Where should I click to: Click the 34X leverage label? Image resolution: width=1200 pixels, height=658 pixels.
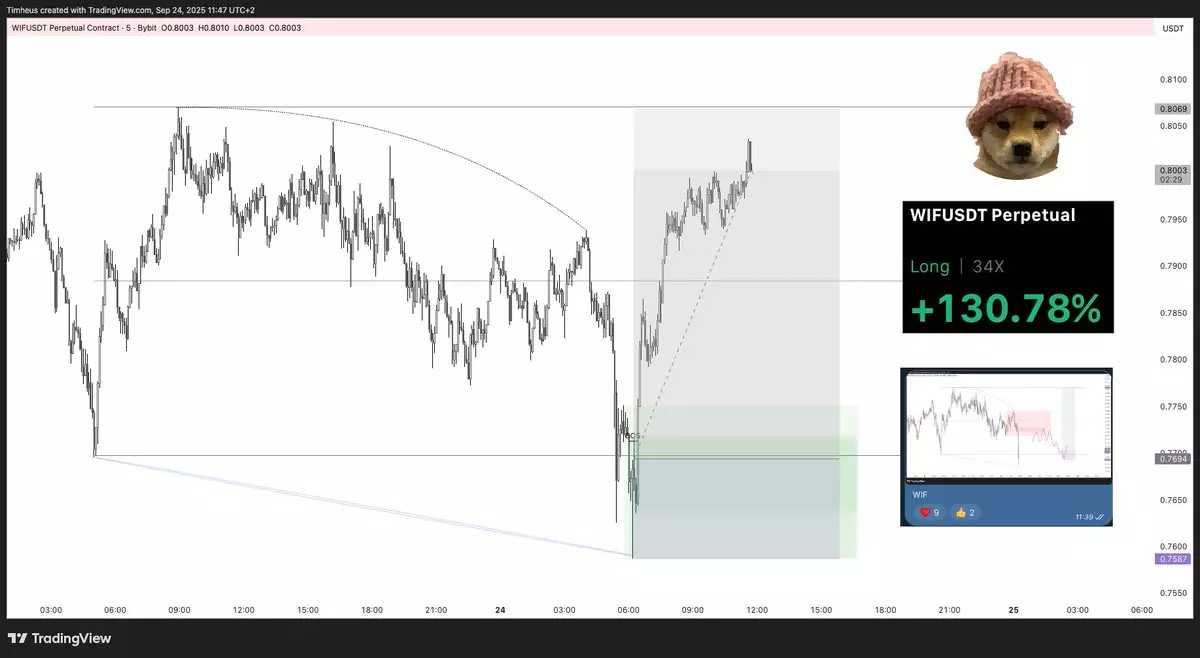pyautogui.click(x=992, y=267)
